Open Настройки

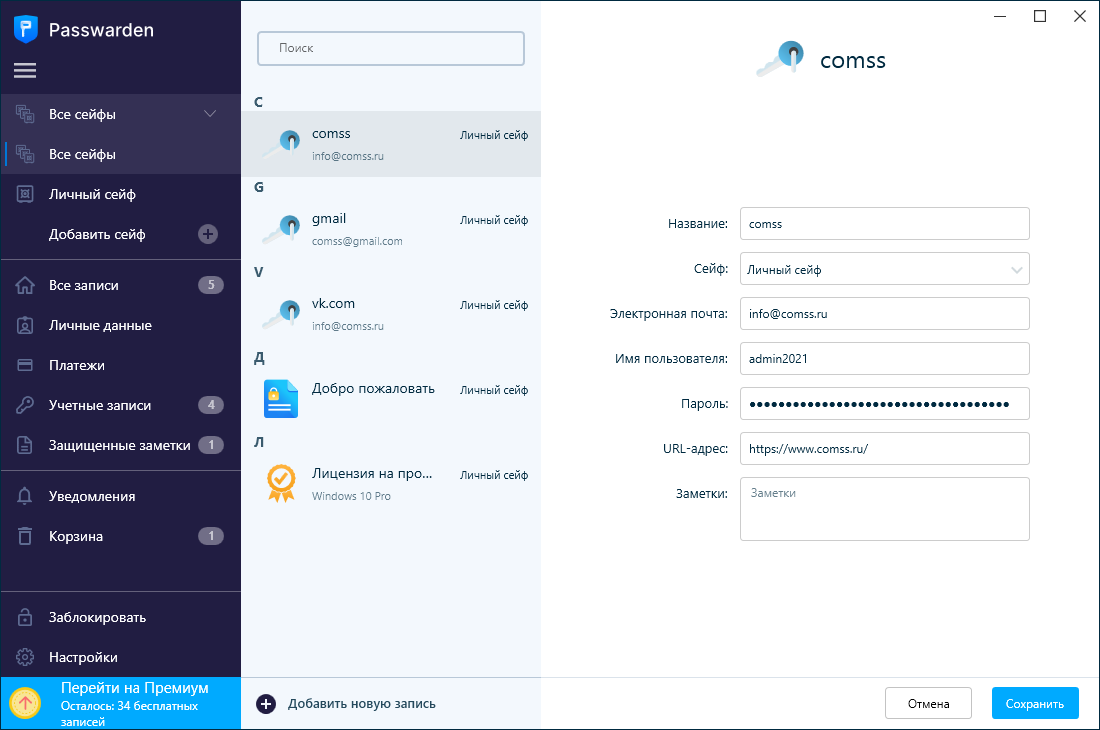point(121,657)
